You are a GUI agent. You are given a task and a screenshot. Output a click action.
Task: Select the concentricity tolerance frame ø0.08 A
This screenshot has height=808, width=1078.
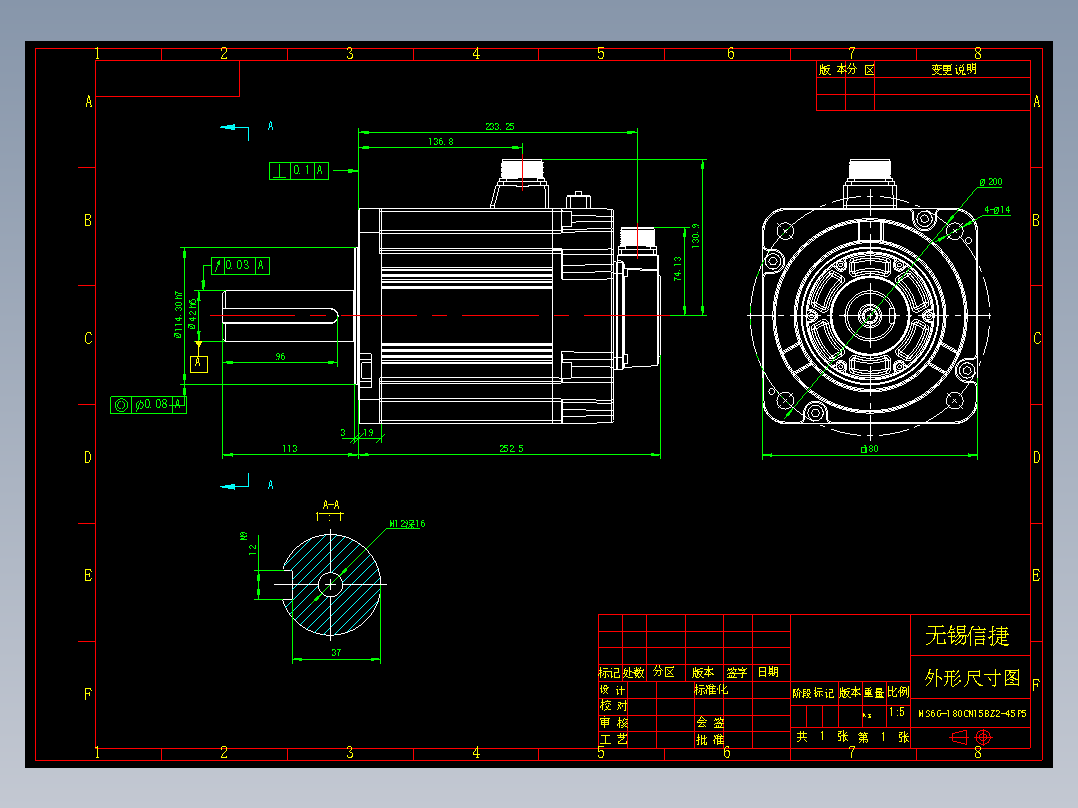[148, 404]
